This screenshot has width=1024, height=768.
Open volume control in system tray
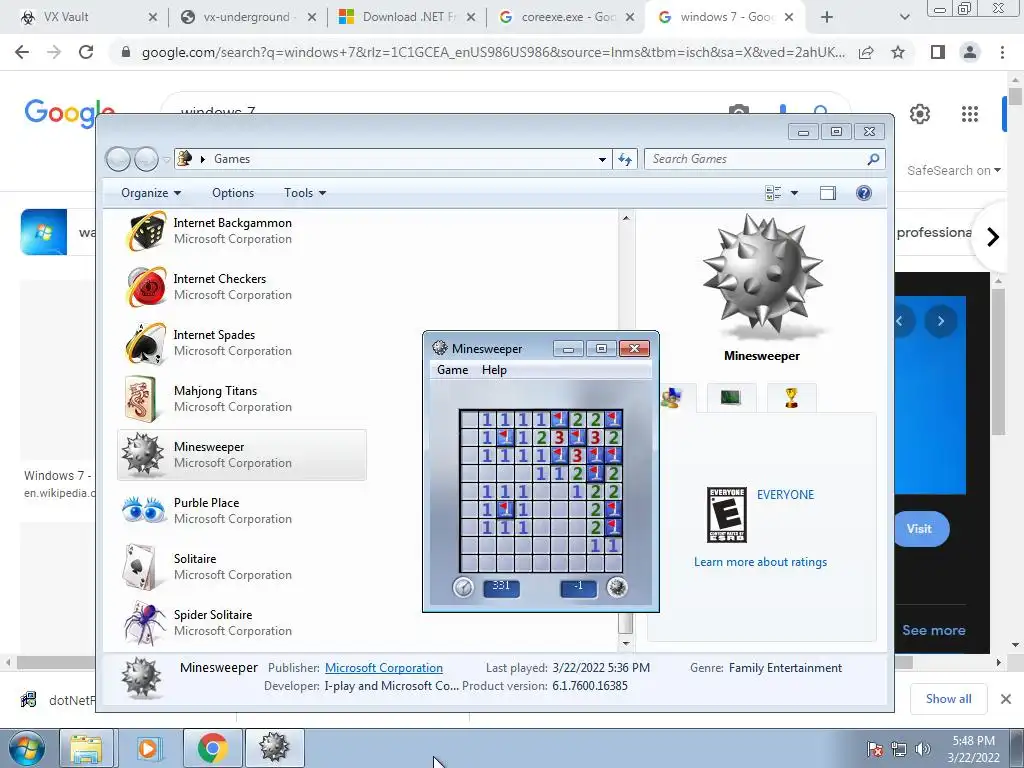[923, 749]
